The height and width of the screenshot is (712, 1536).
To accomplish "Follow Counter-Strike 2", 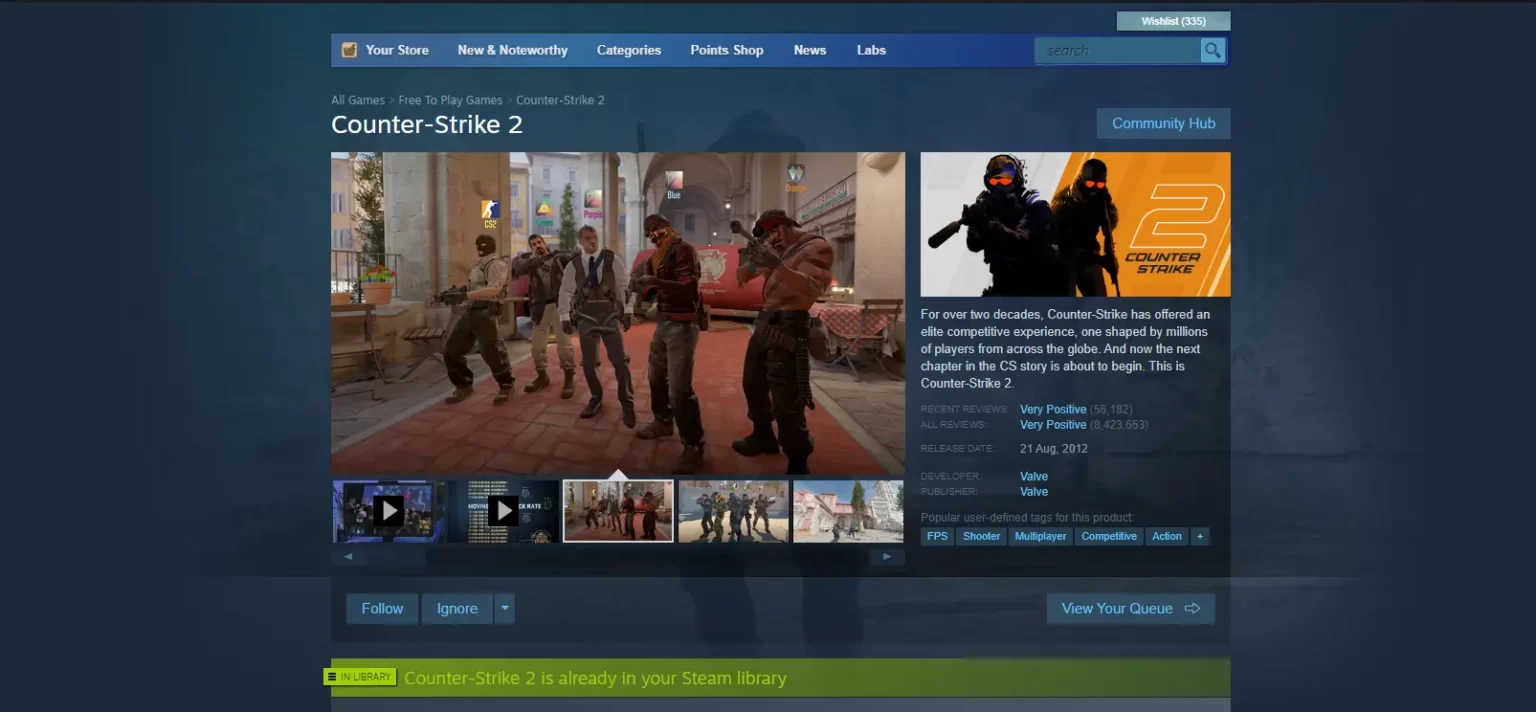I will 382,608.
